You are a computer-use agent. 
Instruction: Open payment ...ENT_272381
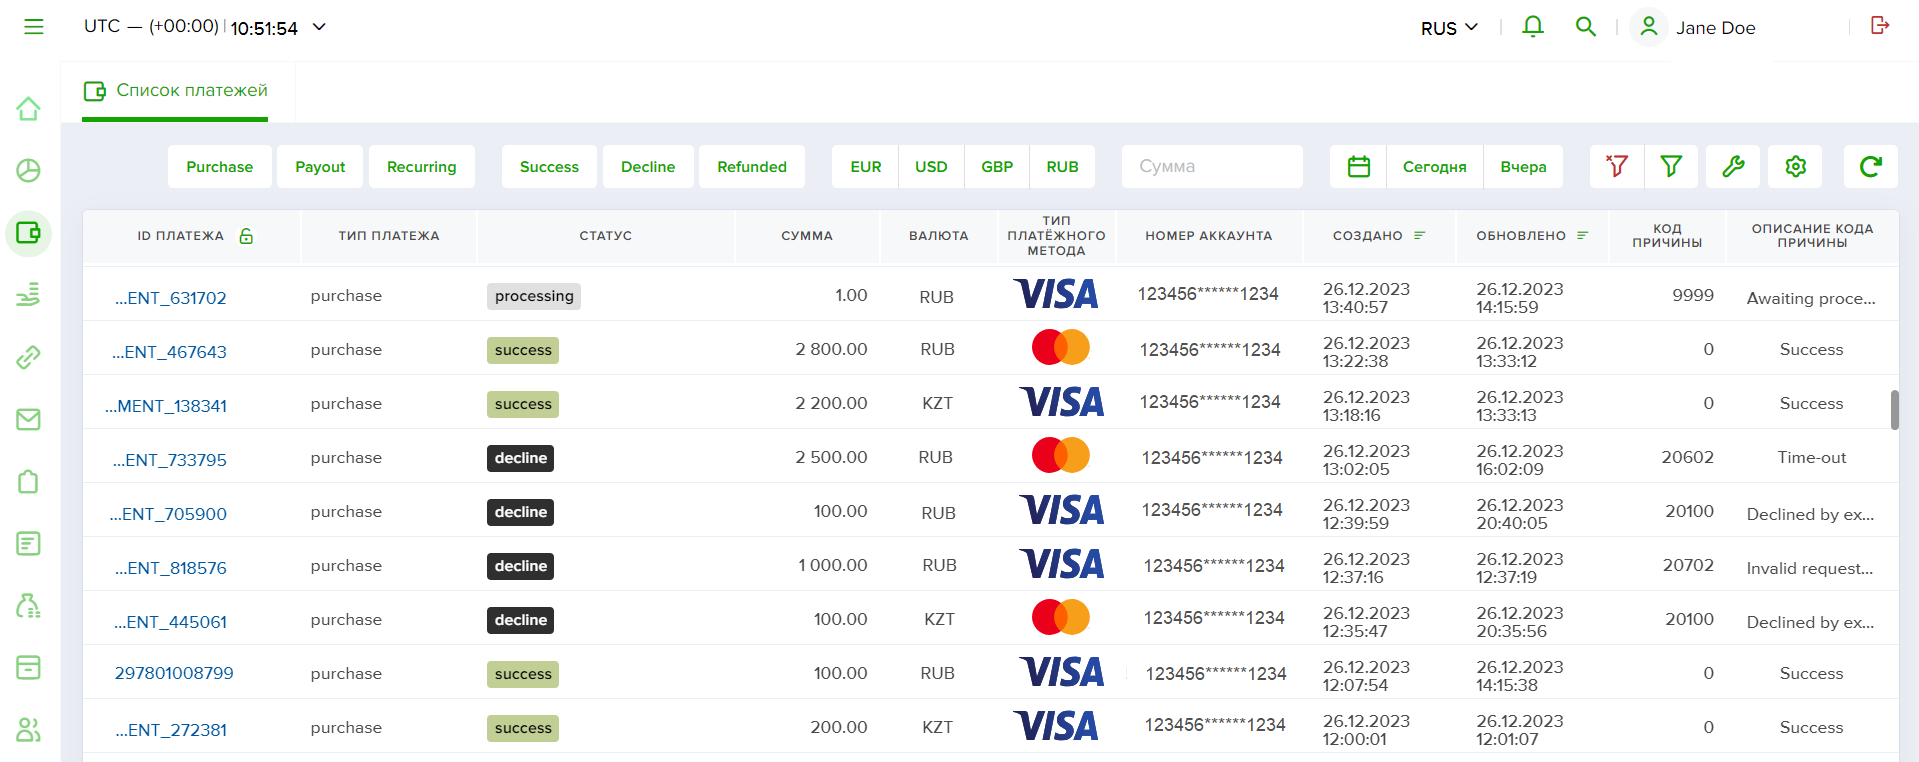click(171, 730)
